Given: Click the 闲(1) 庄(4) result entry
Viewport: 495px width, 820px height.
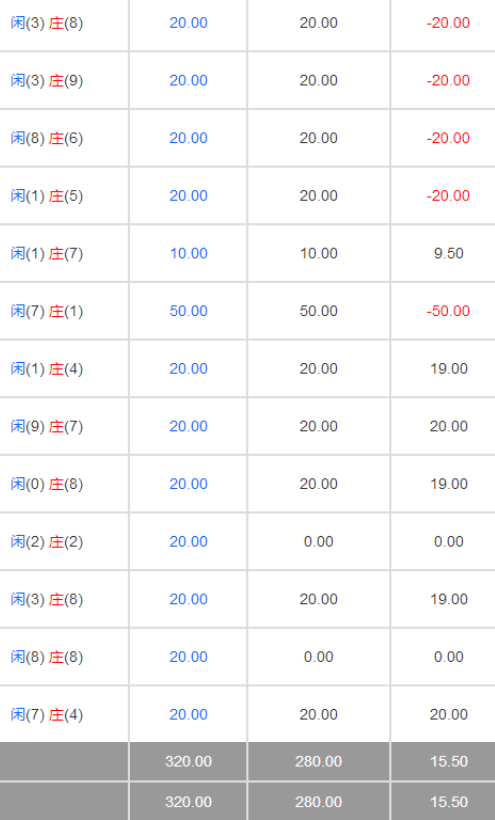Looking at the screenshot, I should 47,369.
